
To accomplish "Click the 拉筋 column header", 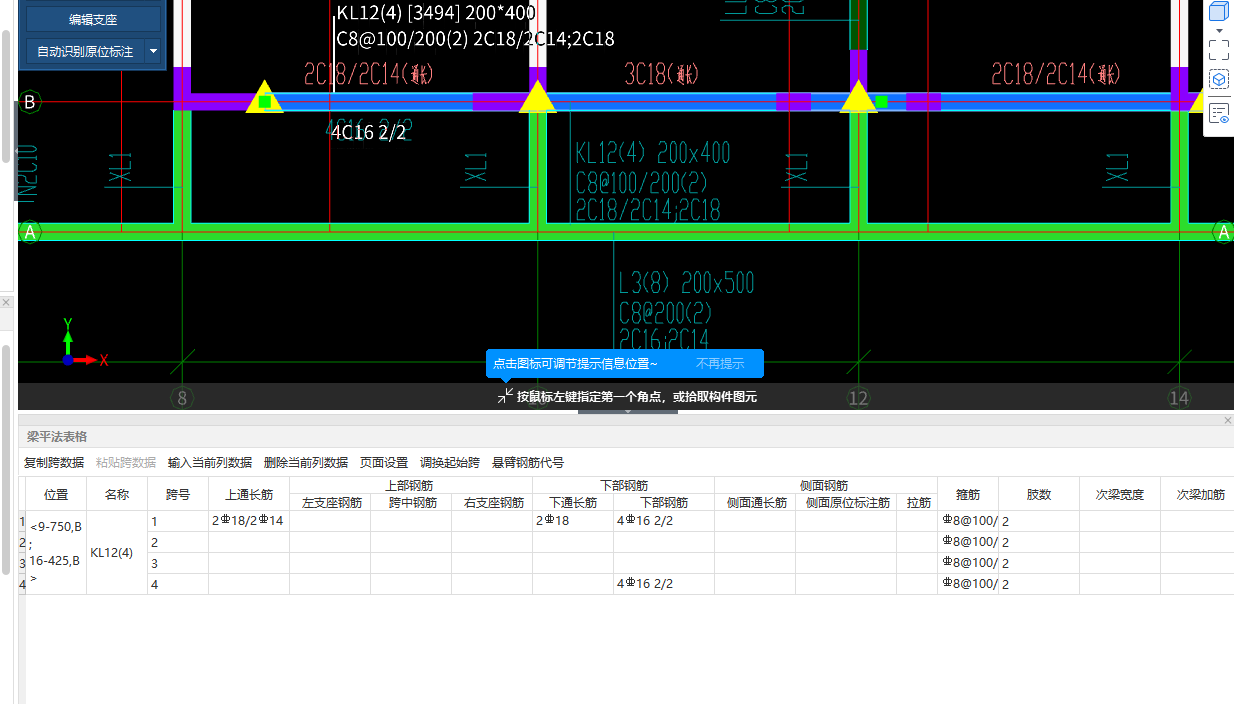I will pos(917,503).
